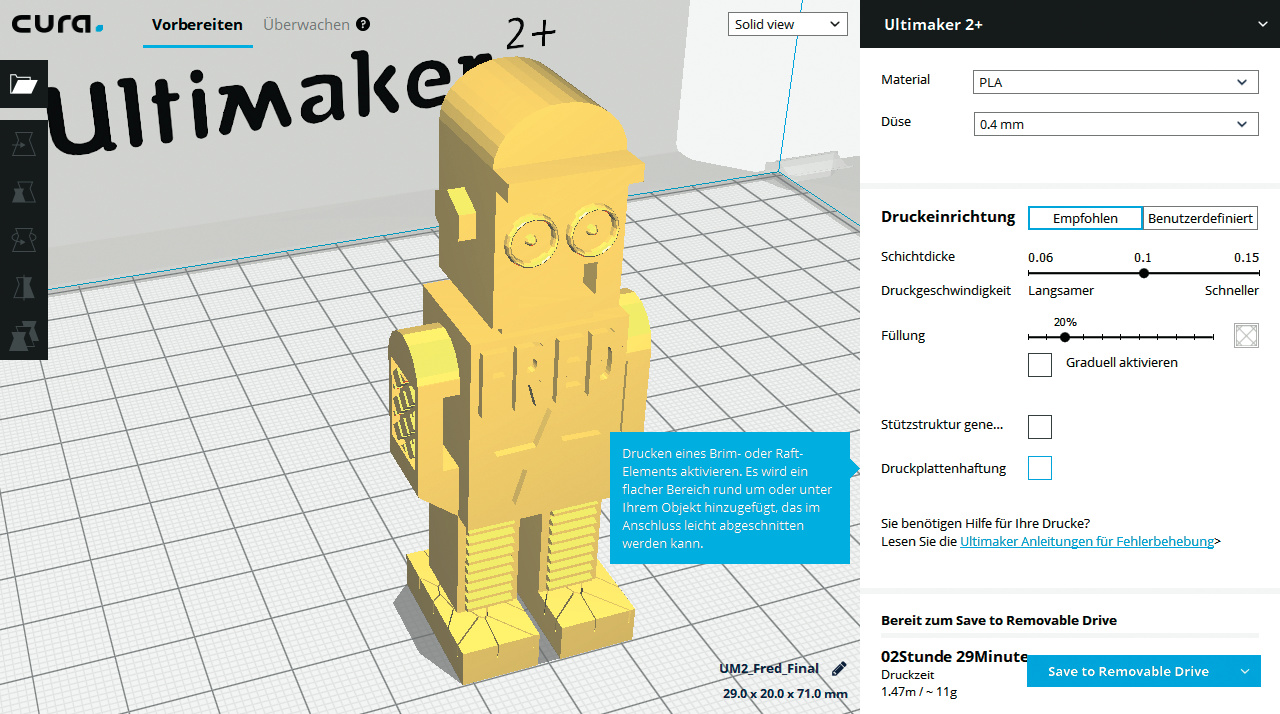
Task: Click the Bereit zum Save to Removable Drive text
Action: (x=999, y=620)
